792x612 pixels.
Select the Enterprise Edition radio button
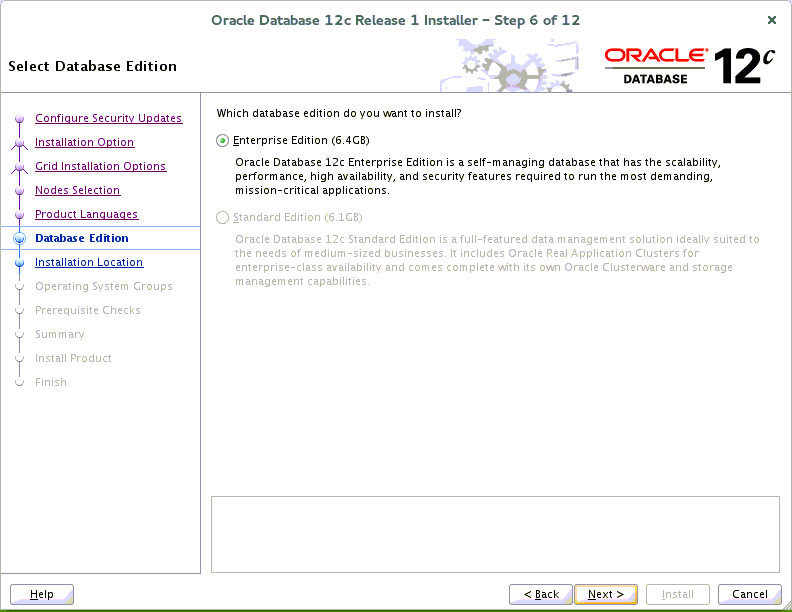pyautogui.click(x=222, y=140)
